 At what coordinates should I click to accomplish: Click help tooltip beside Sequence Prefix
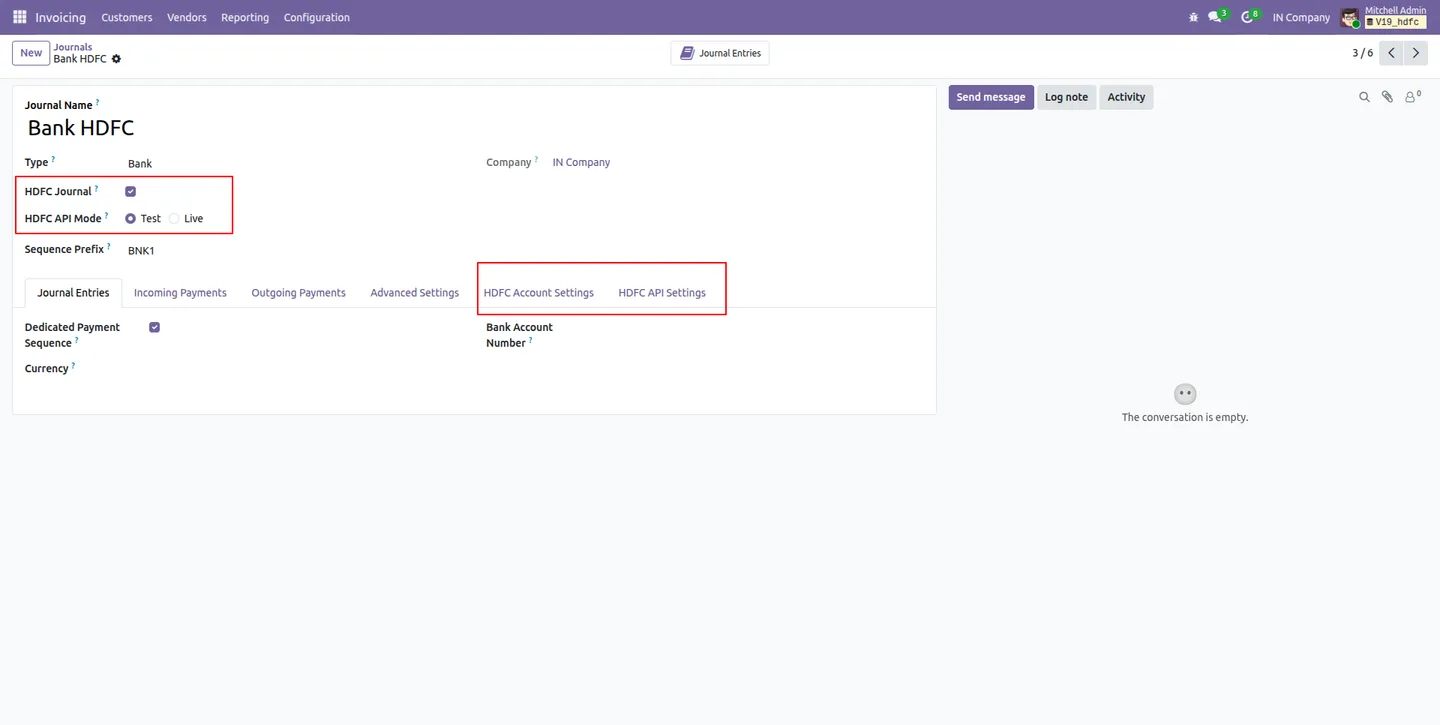(x=109, y=246)
